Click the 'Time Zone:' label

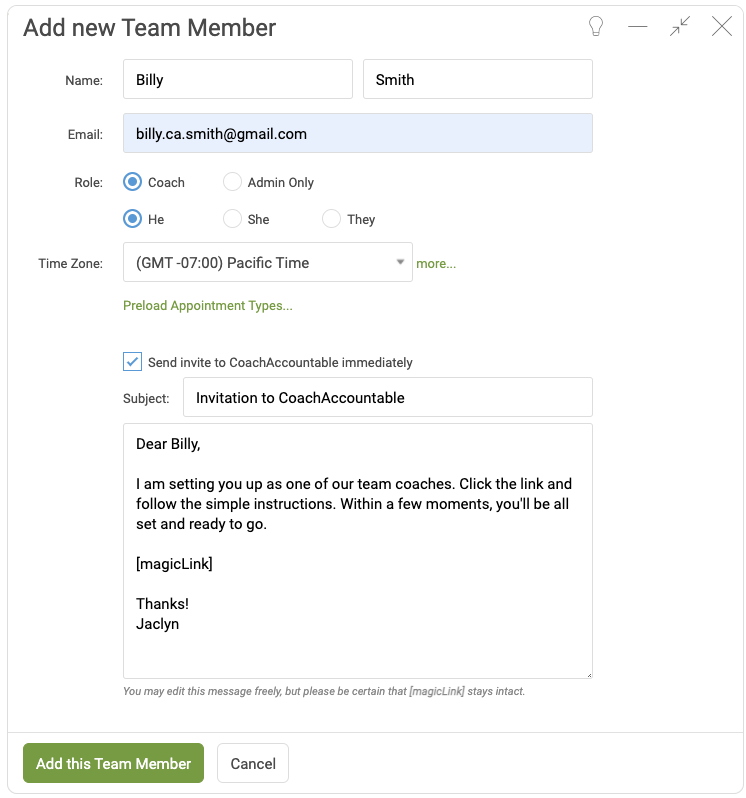[71, 264]
